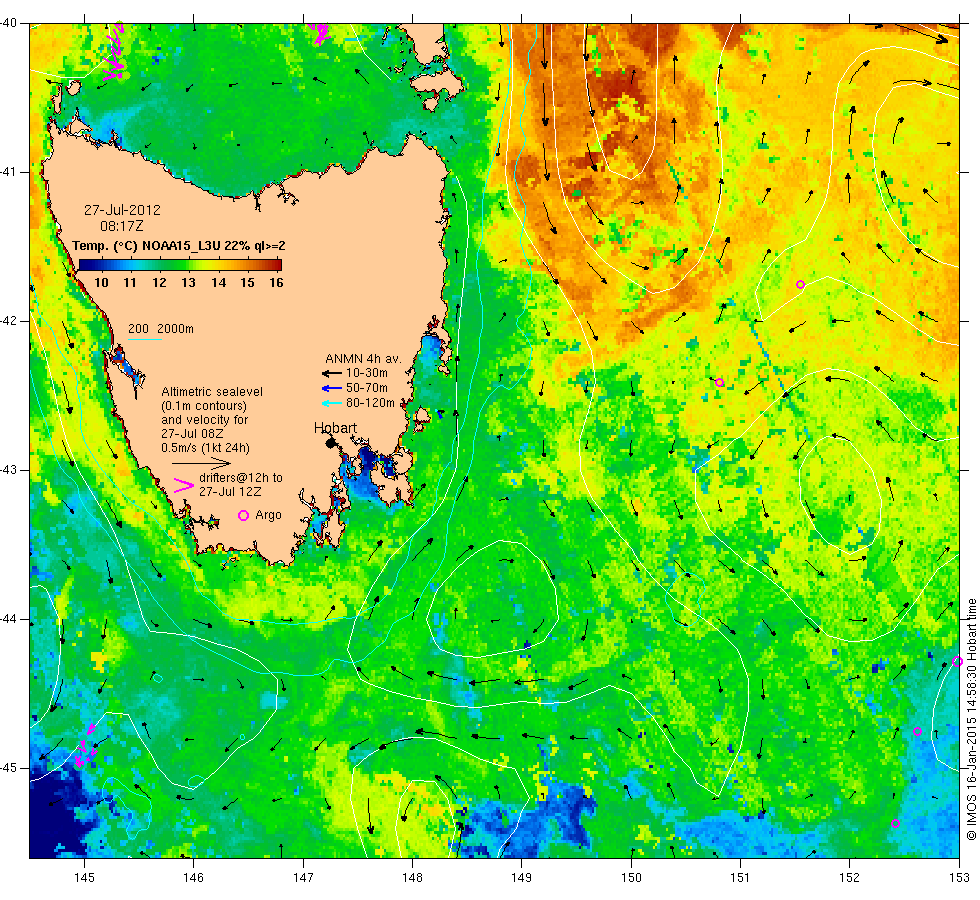Click the 'Altimetric sealevel' text
The width and height of the screenshot is (980, 900).
tap(212, 392)
